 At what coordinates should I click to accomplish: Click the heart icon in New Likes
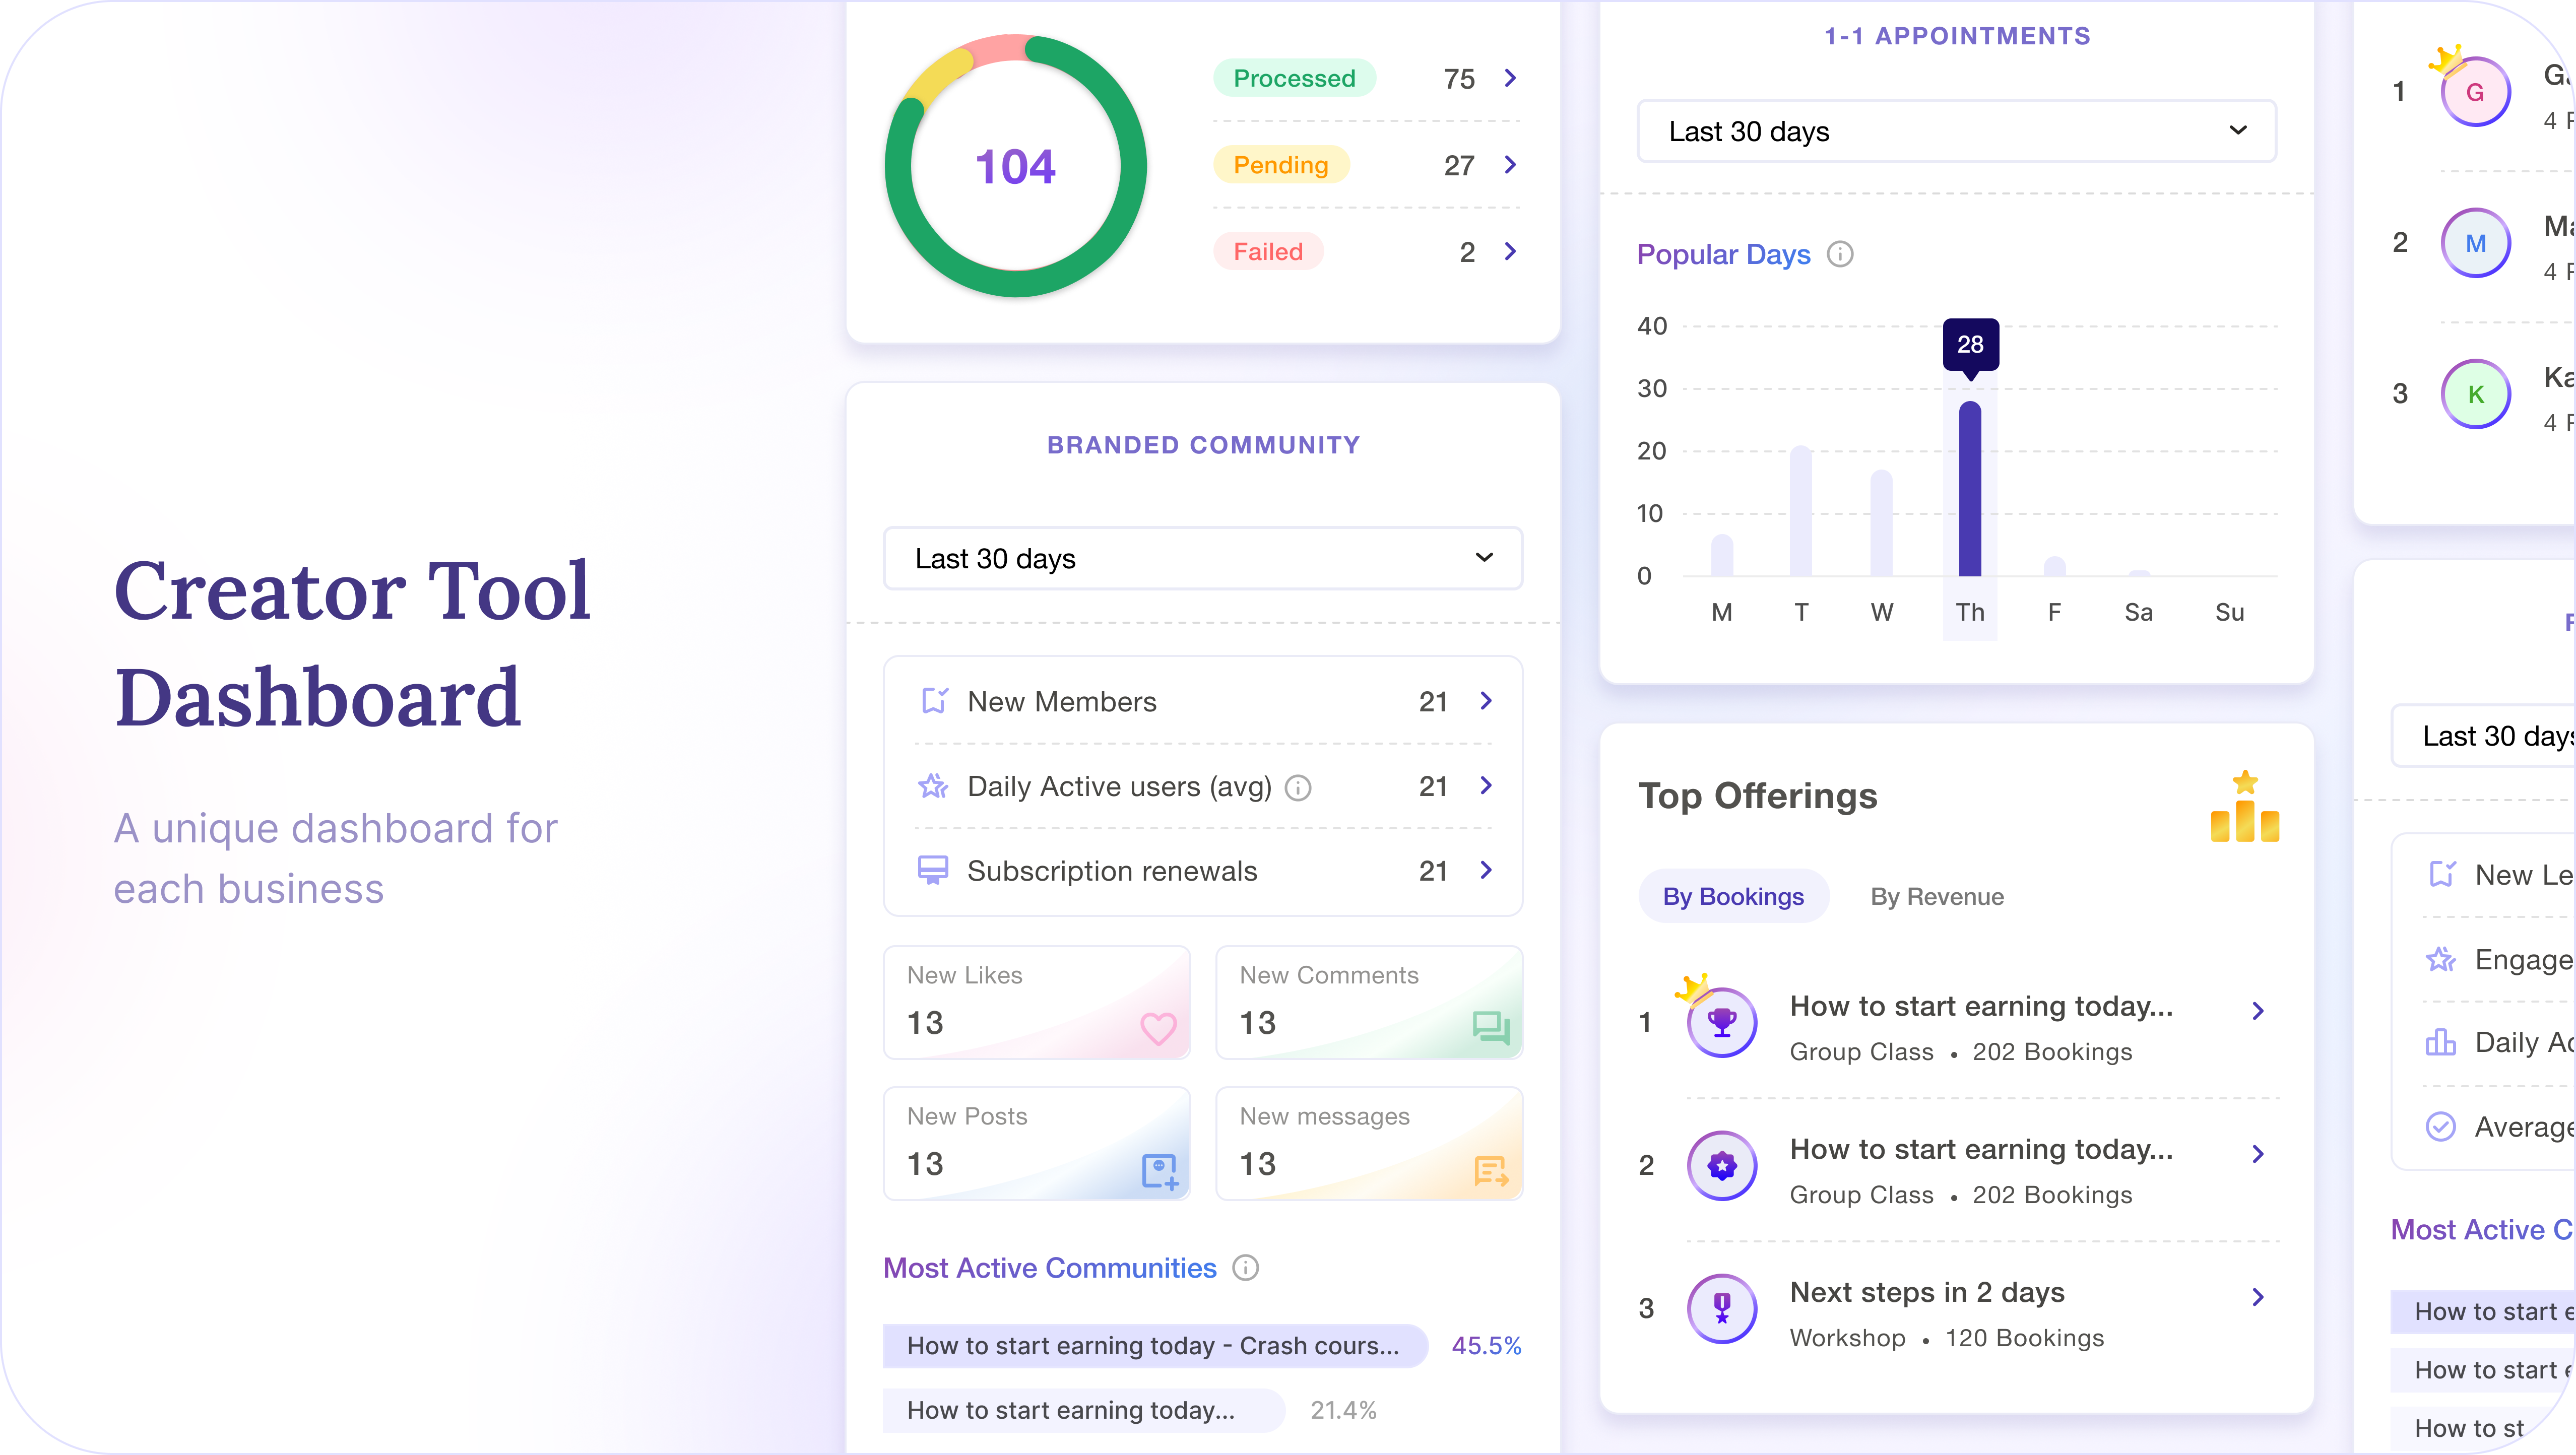point(1158,1027)
